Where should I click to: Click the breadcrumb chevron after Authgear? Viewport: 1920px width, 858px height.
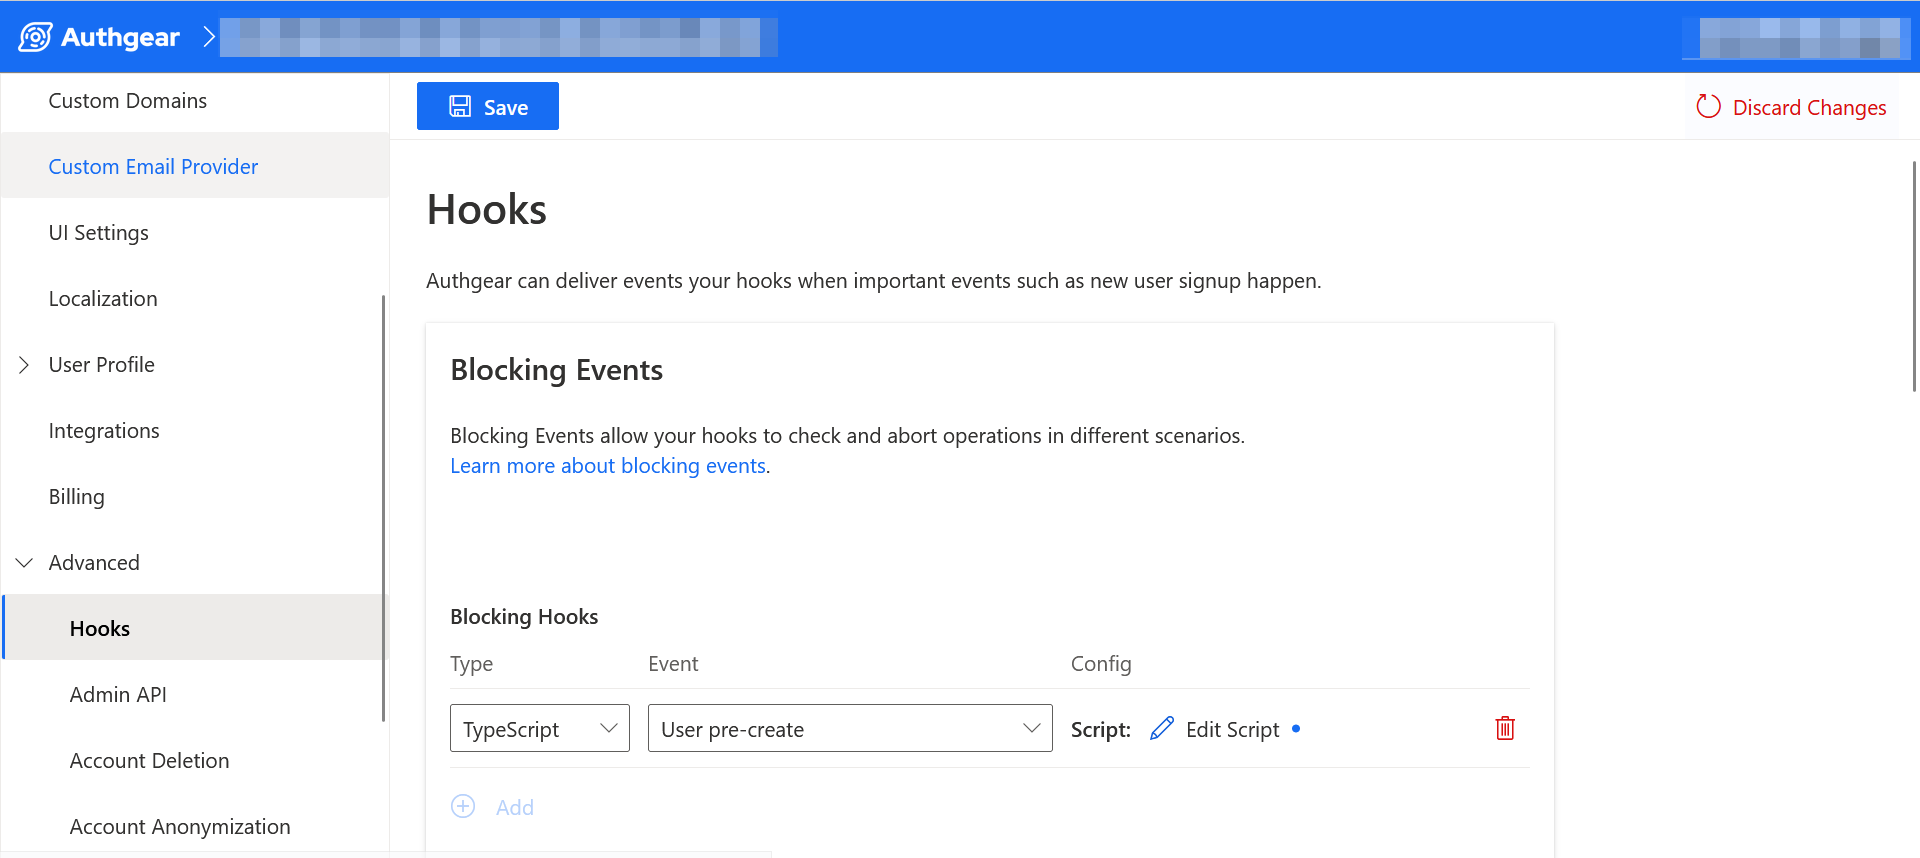coord(208,37)
